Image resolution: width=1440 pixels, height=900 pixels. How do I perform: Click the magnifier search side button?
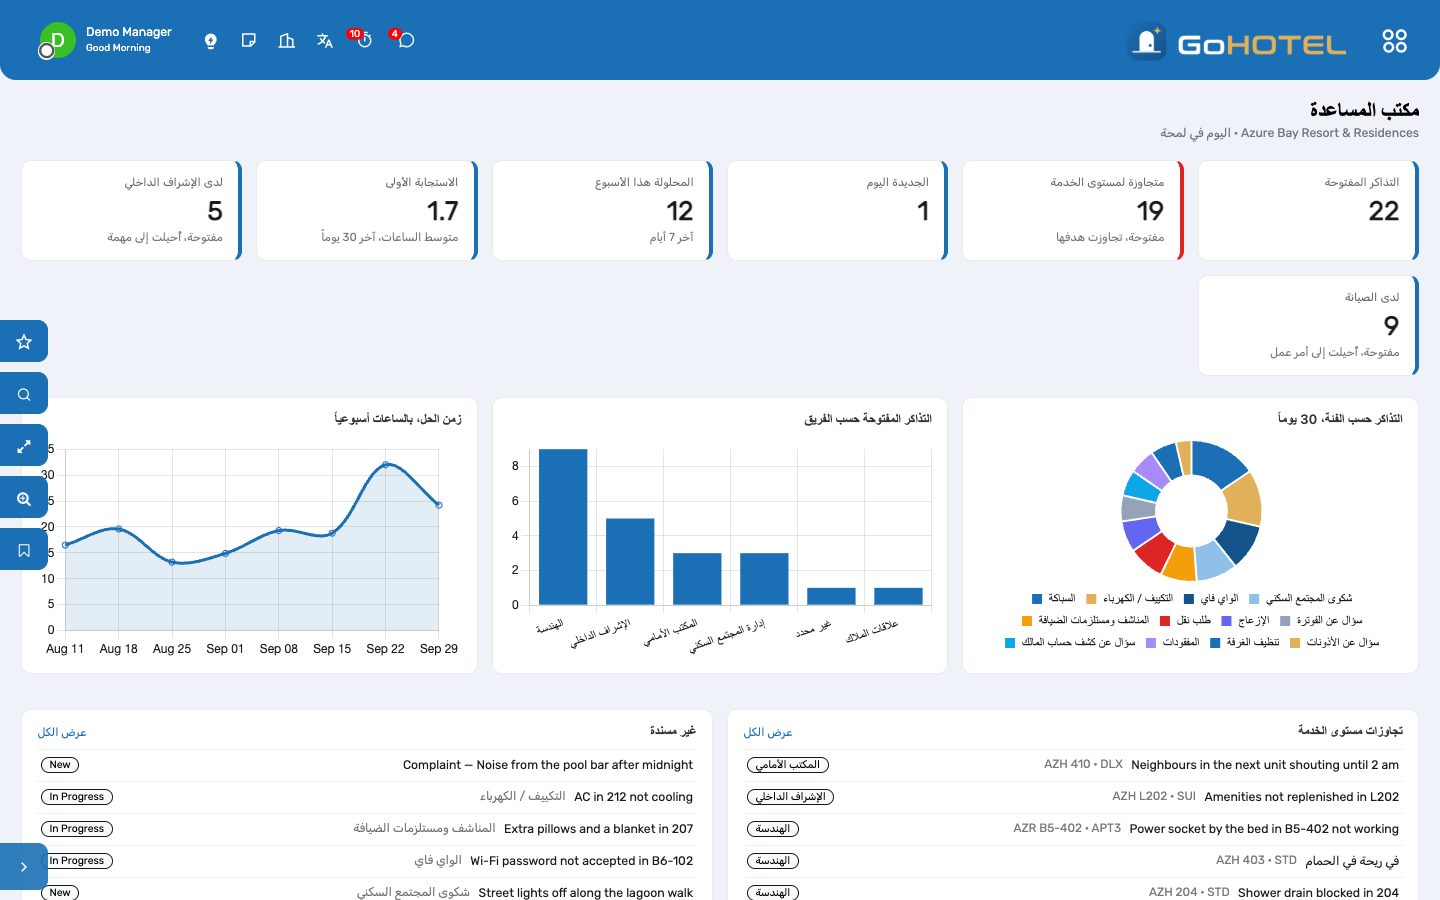[24, 394]
